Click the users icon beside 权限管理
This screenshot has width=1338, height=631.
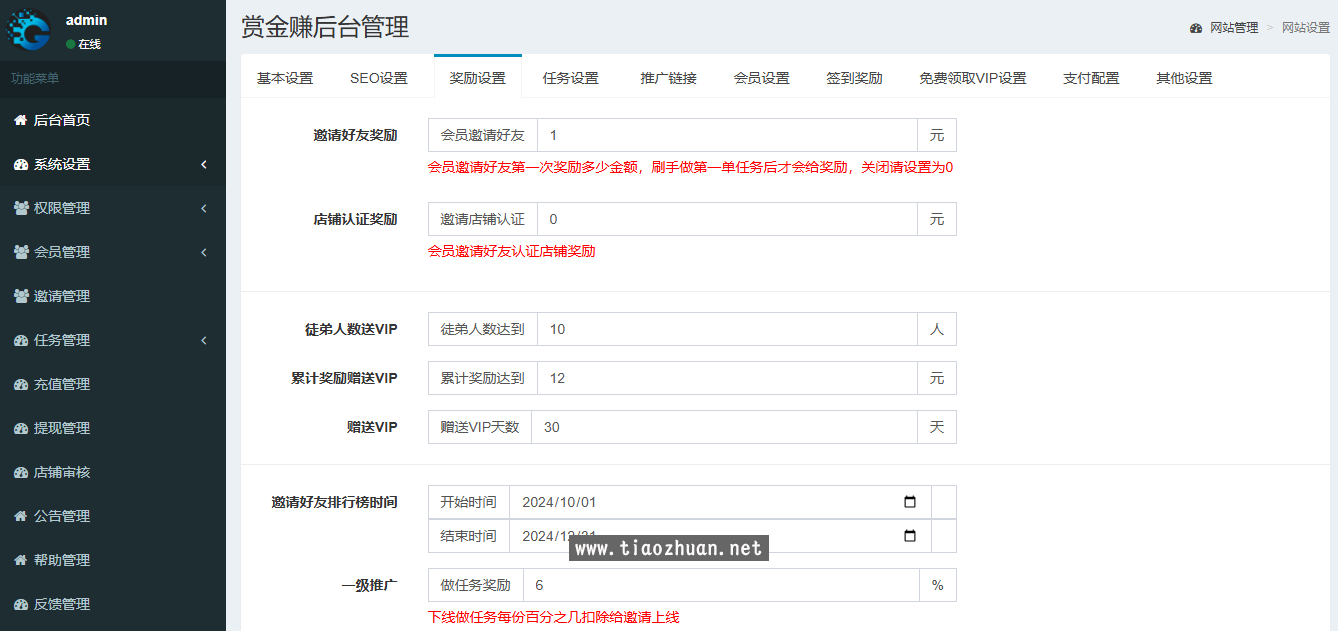point(21,208)
